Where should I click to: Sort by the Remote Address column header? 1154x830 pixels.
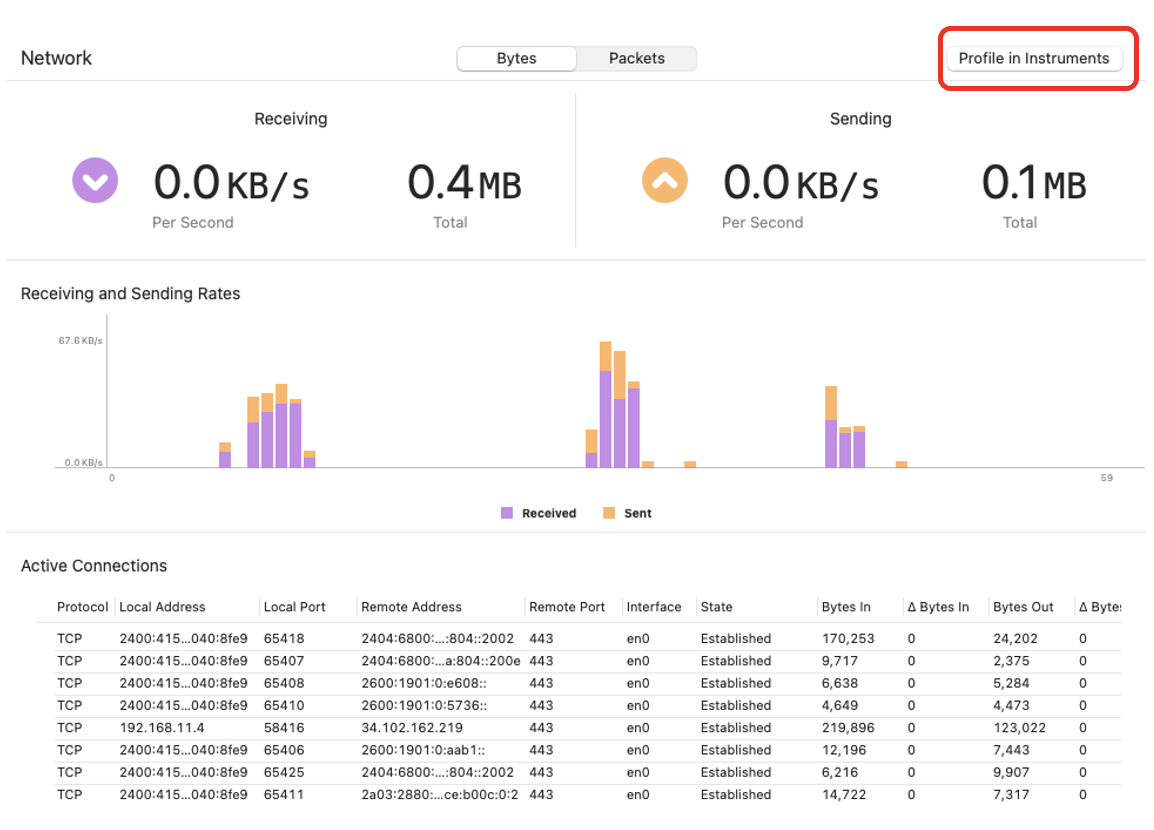tap(411, 607)
